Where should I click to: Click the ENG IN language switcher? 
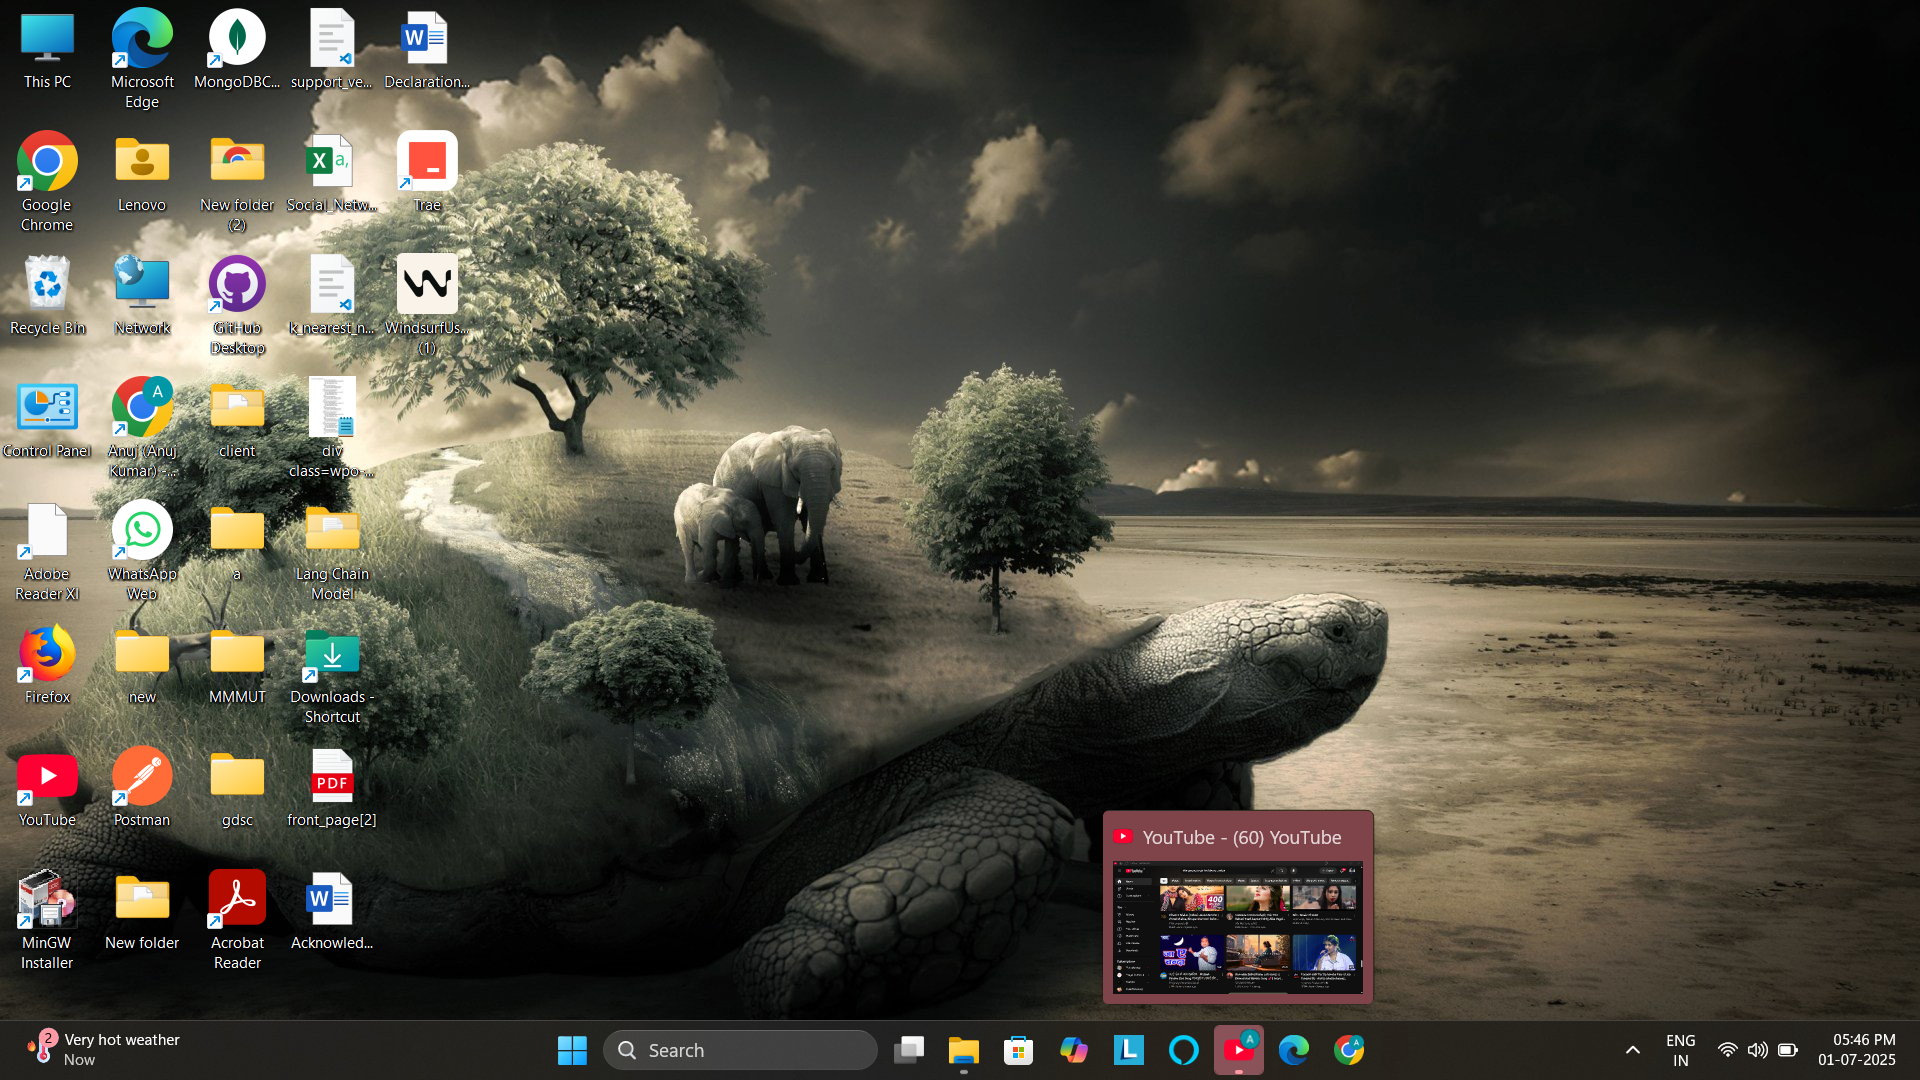1680,1050
